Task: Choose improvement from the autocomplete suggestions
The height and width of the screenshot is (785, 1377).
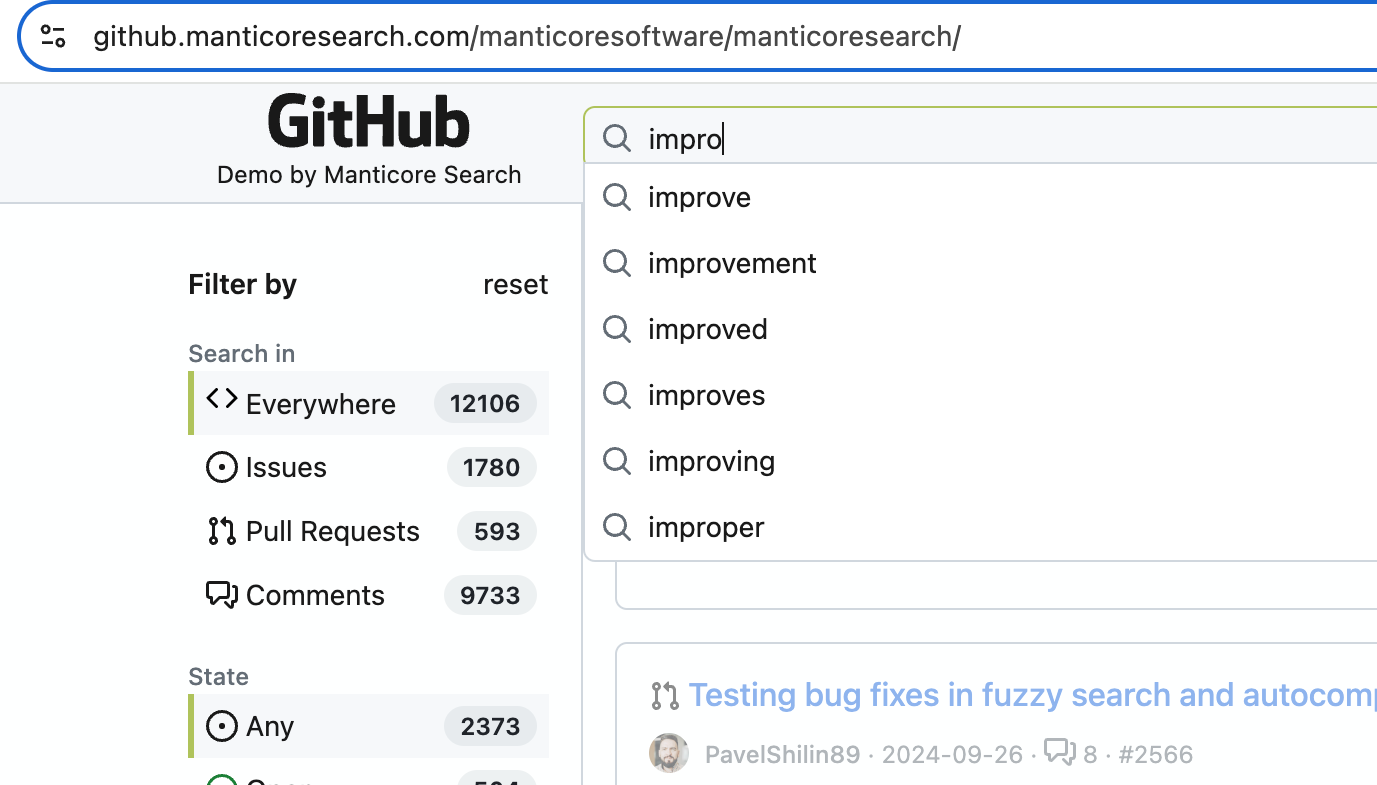Action: (732, 263)
